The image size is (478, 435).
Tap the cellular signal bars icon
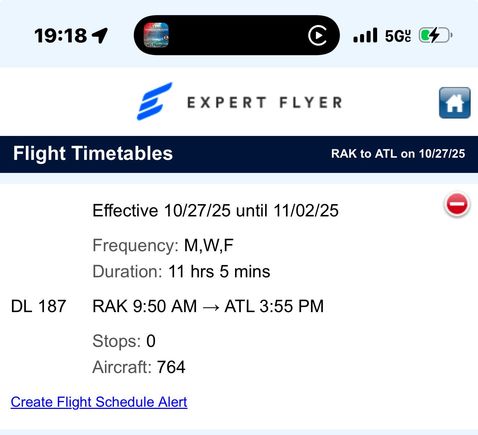click(x=365, y=35)
